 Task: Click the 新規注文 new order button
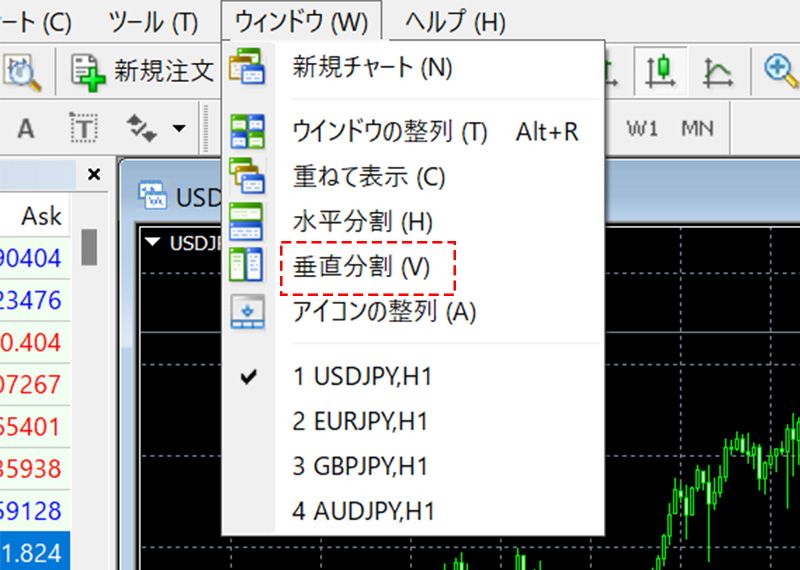(x=142, y=71)
